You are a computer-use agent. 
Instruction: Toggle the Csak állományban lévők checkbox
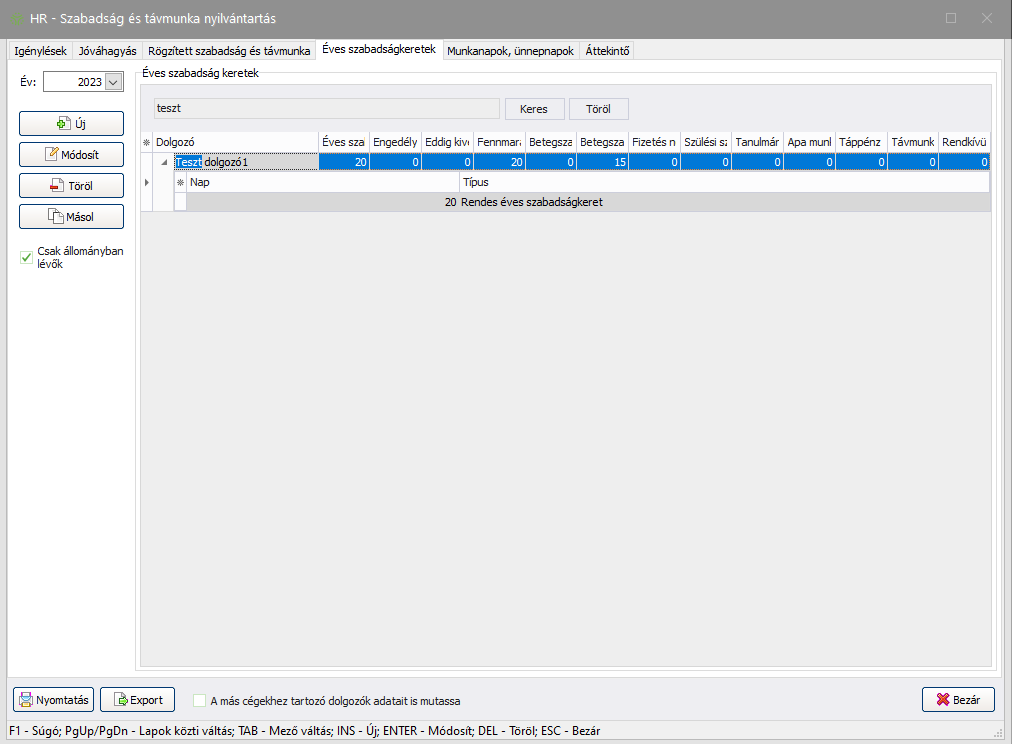(x=27, y=258)
